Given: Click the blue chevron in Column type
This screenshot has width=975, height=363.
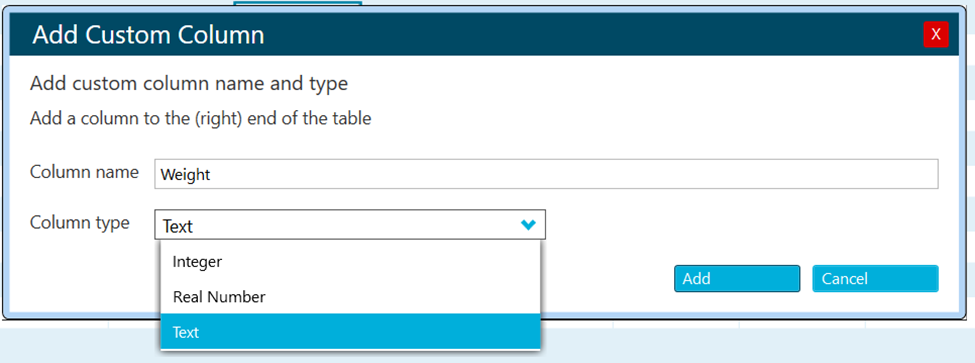Looking at the screenshot, I should pyautogui.click(x=528, y=225).
